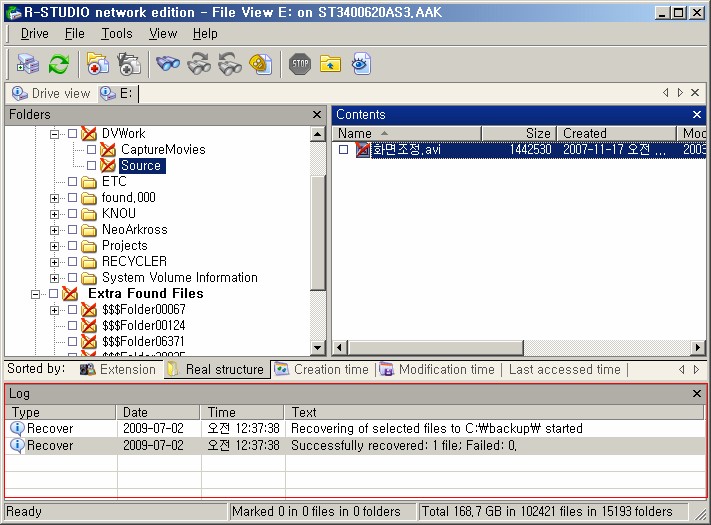Image resolution: width=711 pixels, height=525 pixels.
Task: Tick the 화면조정.avi file checkbox
Action: (x=343, y=150)
